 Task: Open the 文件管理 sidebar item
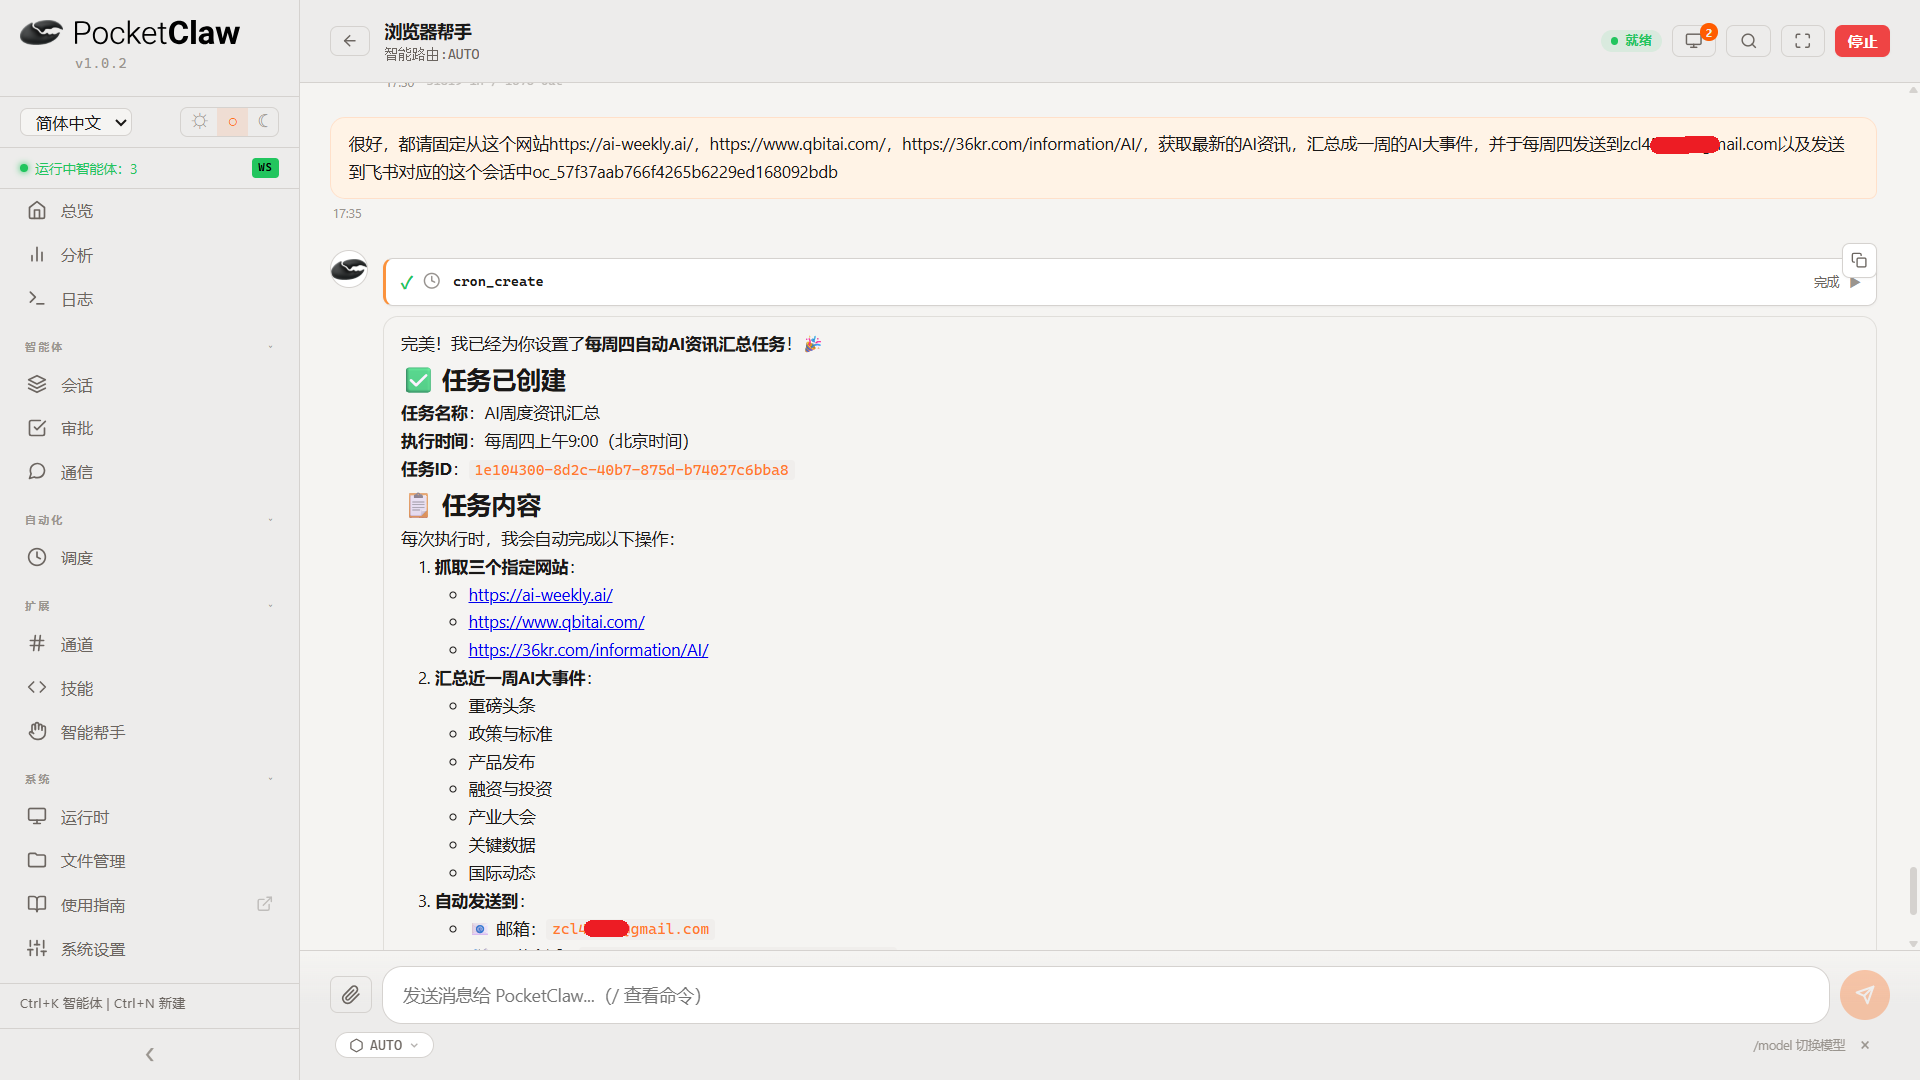[x=150, y=860]
